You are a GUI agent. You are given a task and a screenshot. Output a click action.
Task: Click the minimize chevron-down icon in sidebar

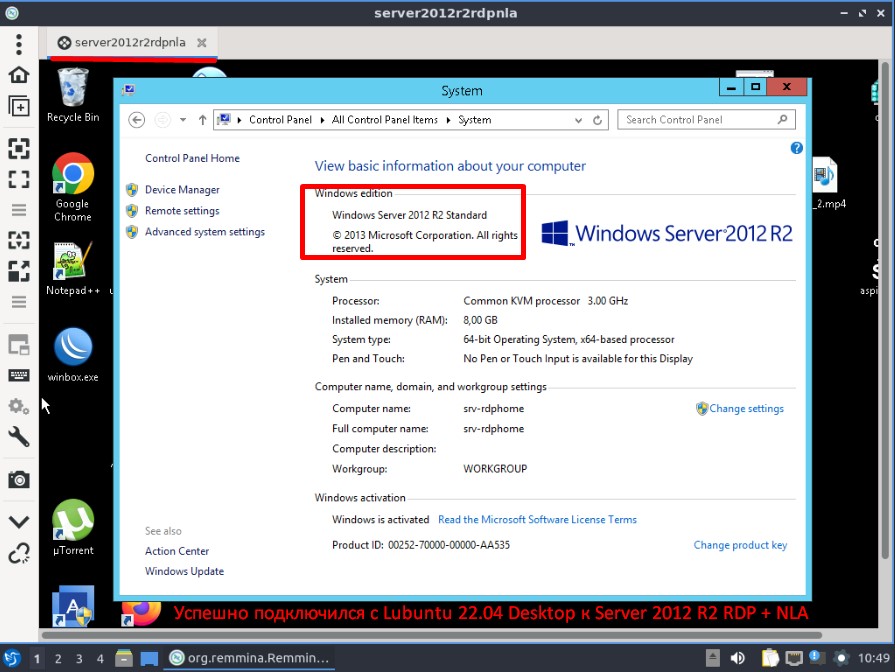pos(19,521)
